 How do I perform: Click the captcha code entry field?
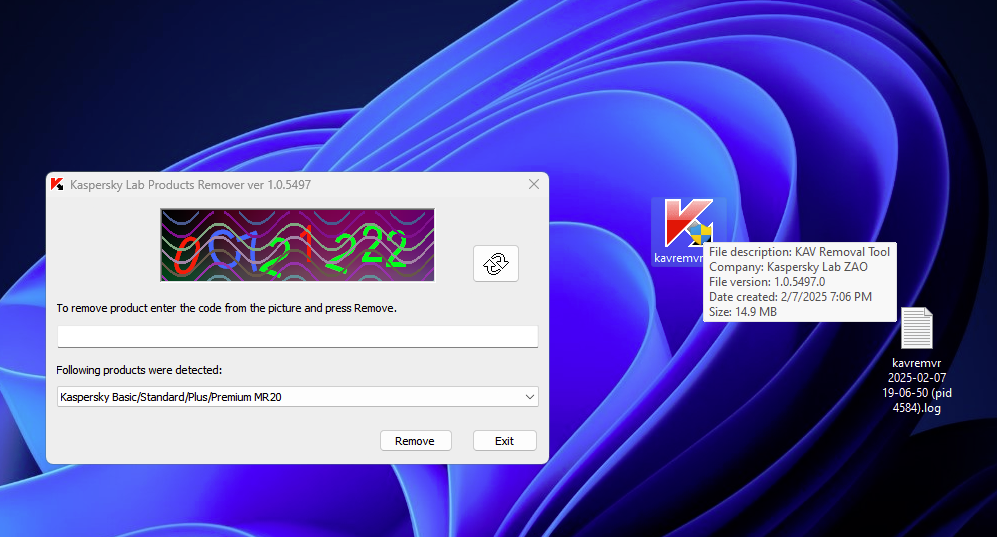(298, 336)
